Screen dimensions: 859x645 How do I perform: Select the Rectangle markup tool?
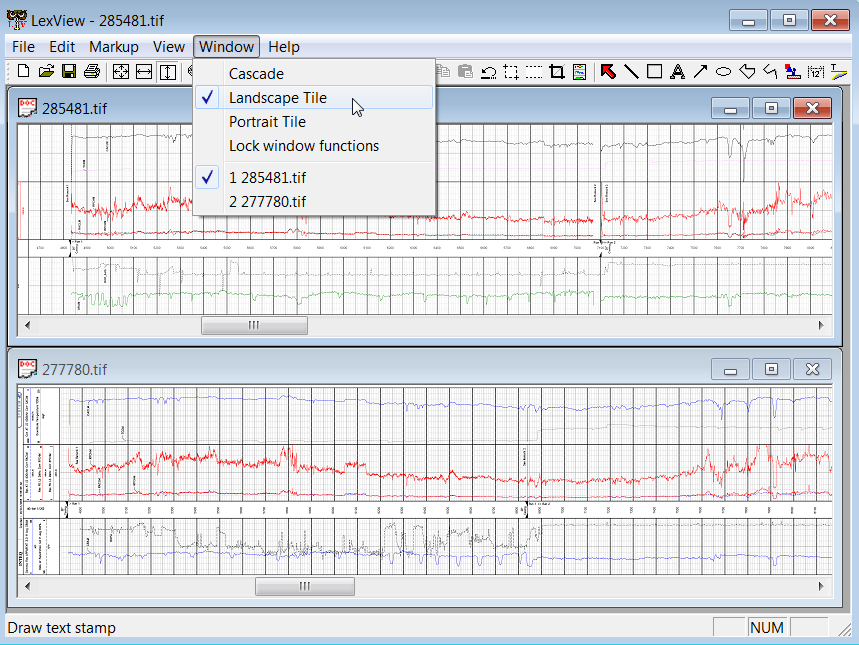point(654,72)
